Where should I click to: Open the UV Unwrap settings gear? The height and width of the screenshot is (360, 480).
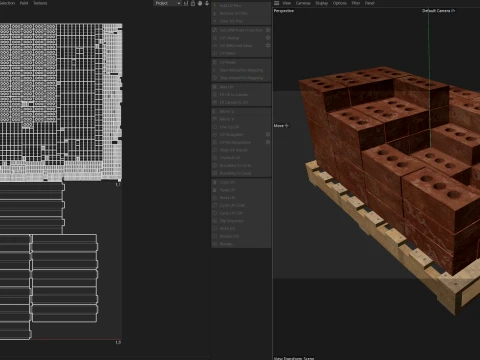click(268, 38)
